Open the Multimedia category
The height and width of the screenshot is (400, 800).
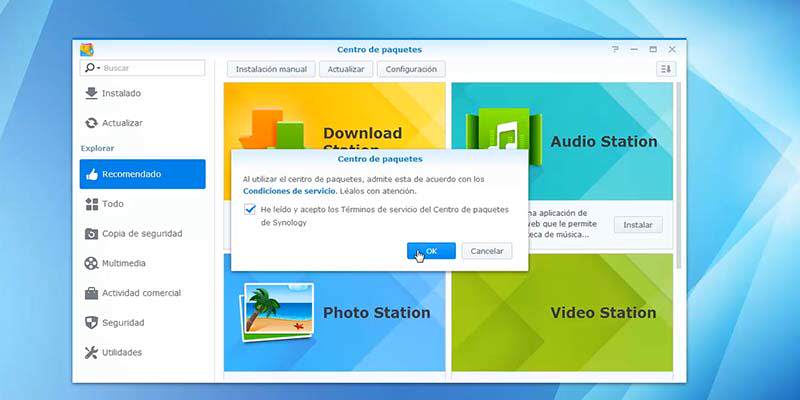pyautogui.click(x=142, y=263)
